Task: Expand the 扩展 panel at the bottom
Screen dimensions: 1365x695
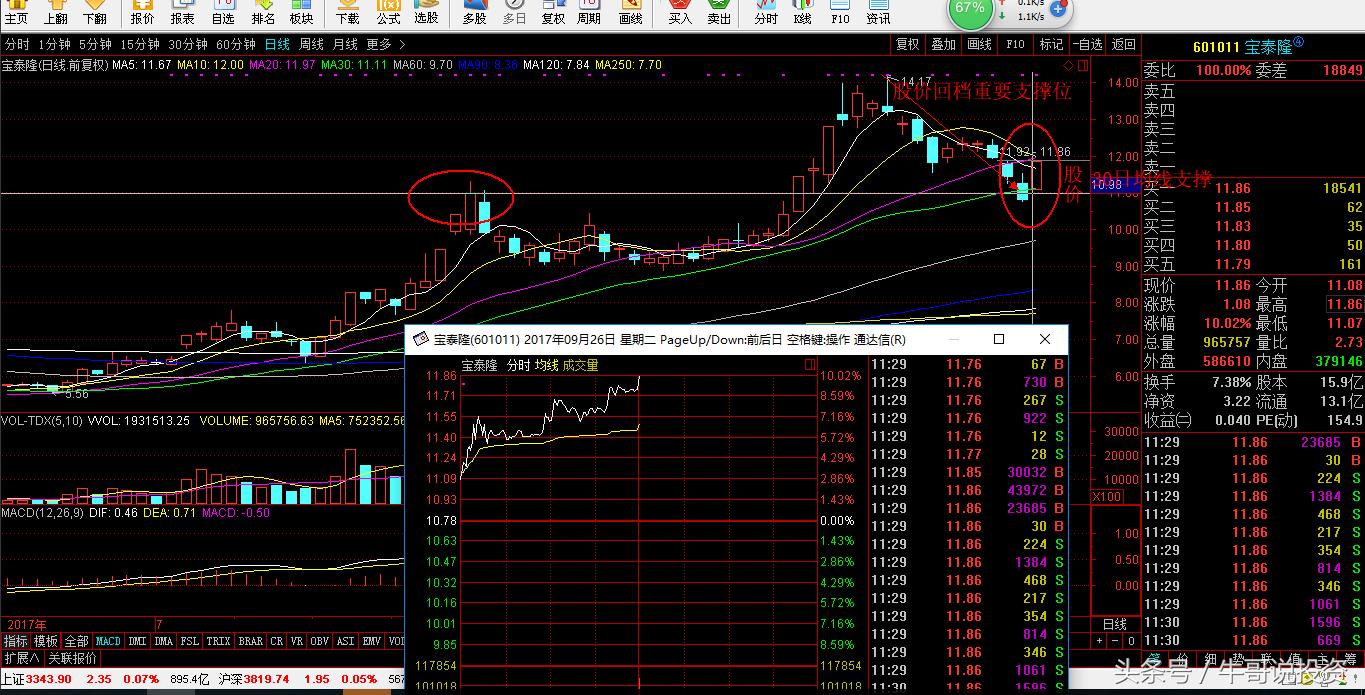Action: (21, 658)
